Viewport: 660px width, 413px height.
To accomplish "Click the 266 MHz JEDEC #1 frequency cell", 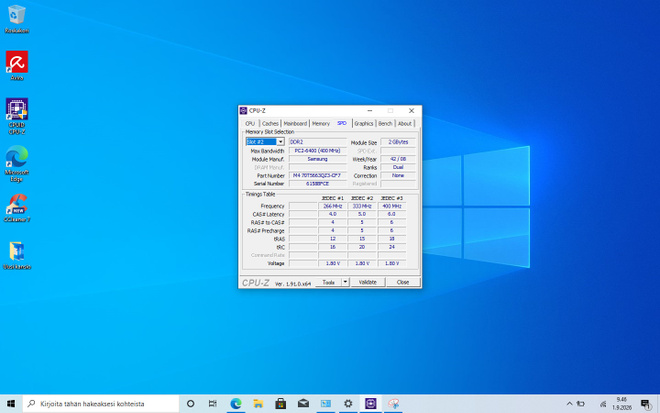I will tap(333, 206).
